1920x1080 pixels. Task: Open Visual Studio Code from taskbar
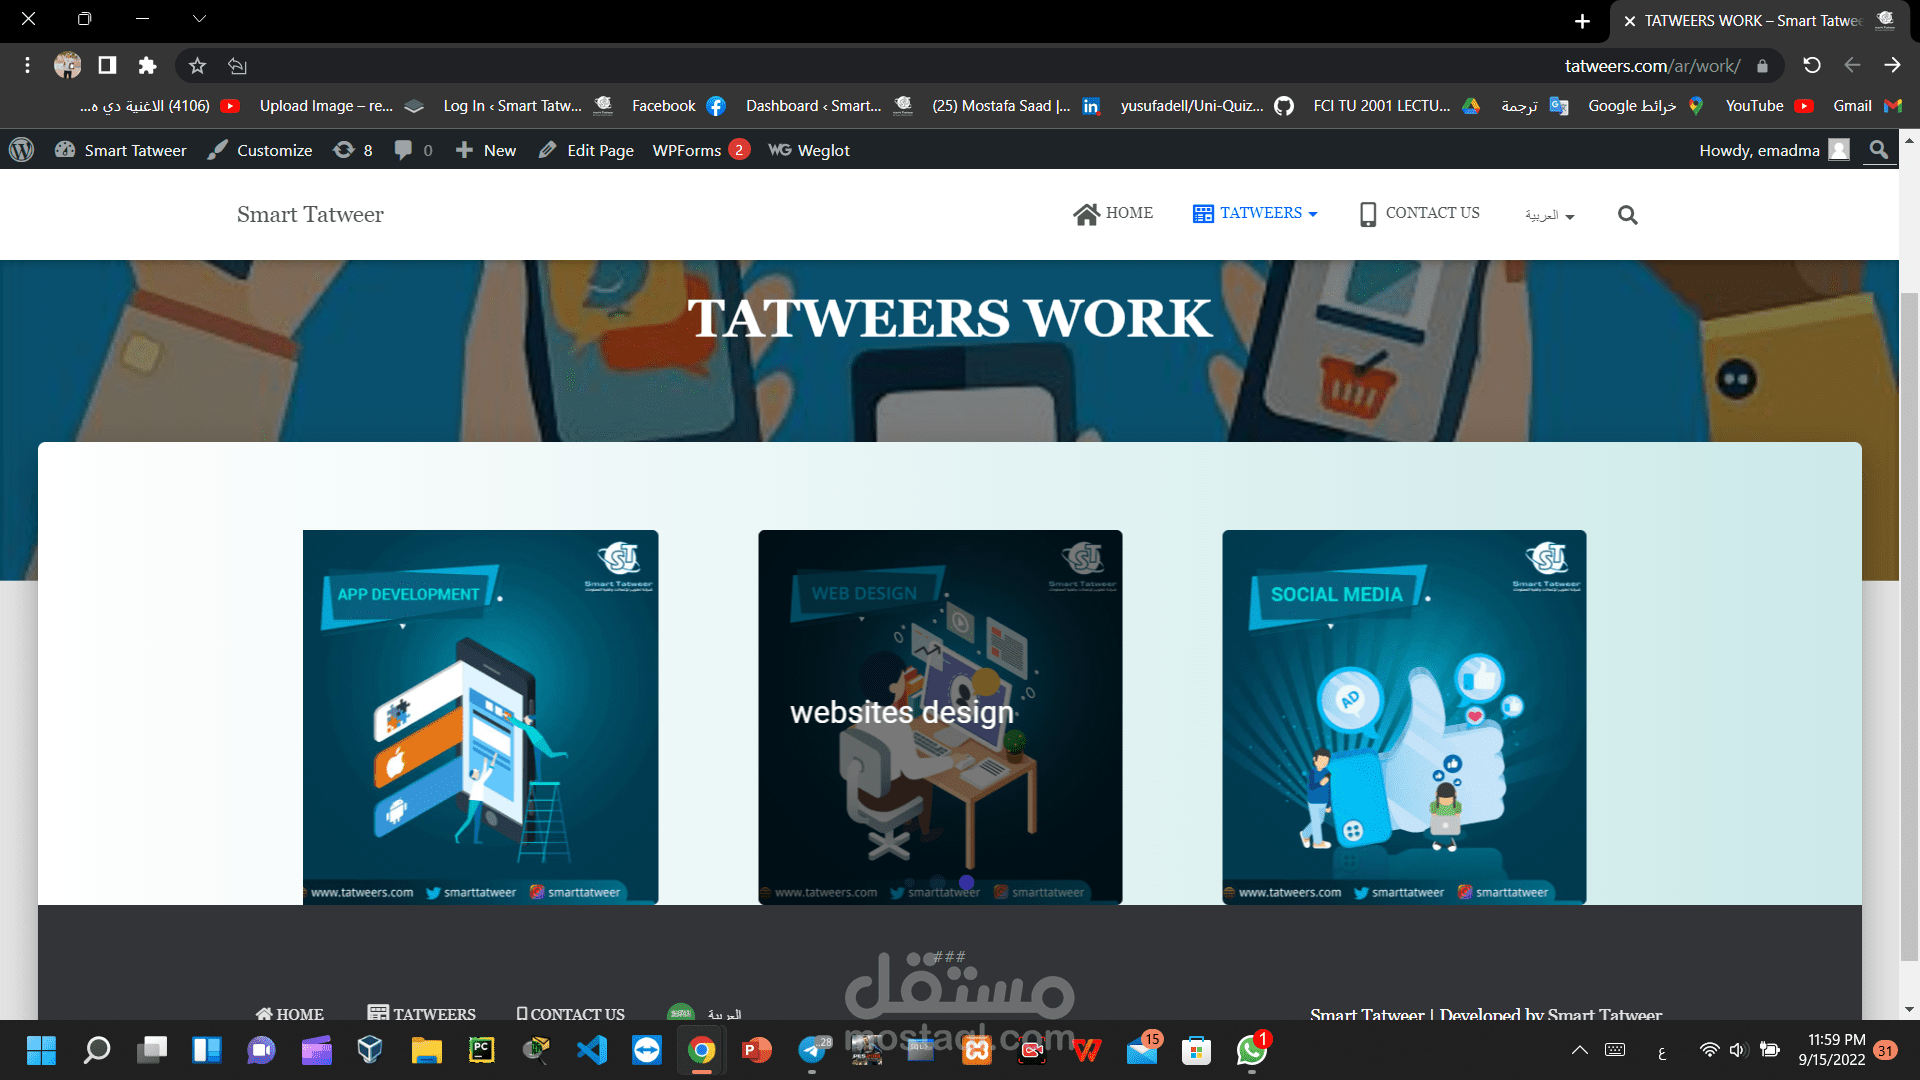coord(591,1050)
